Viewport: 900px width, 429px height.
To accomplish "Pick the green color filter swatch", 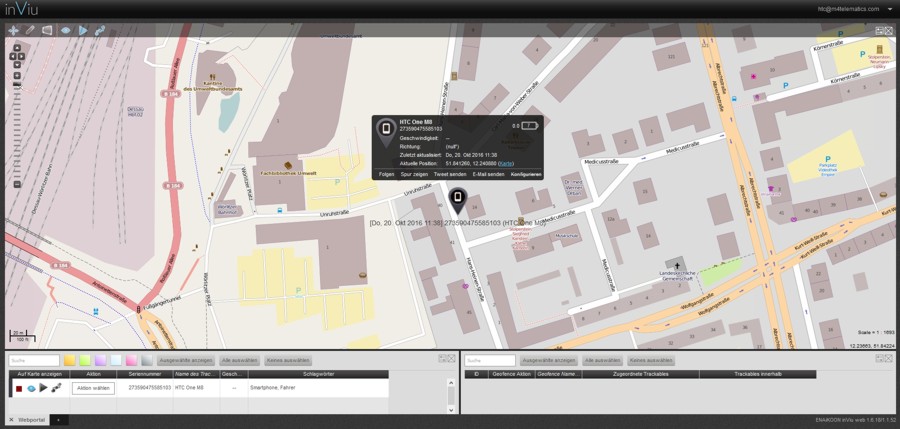I will pos(85,360).
